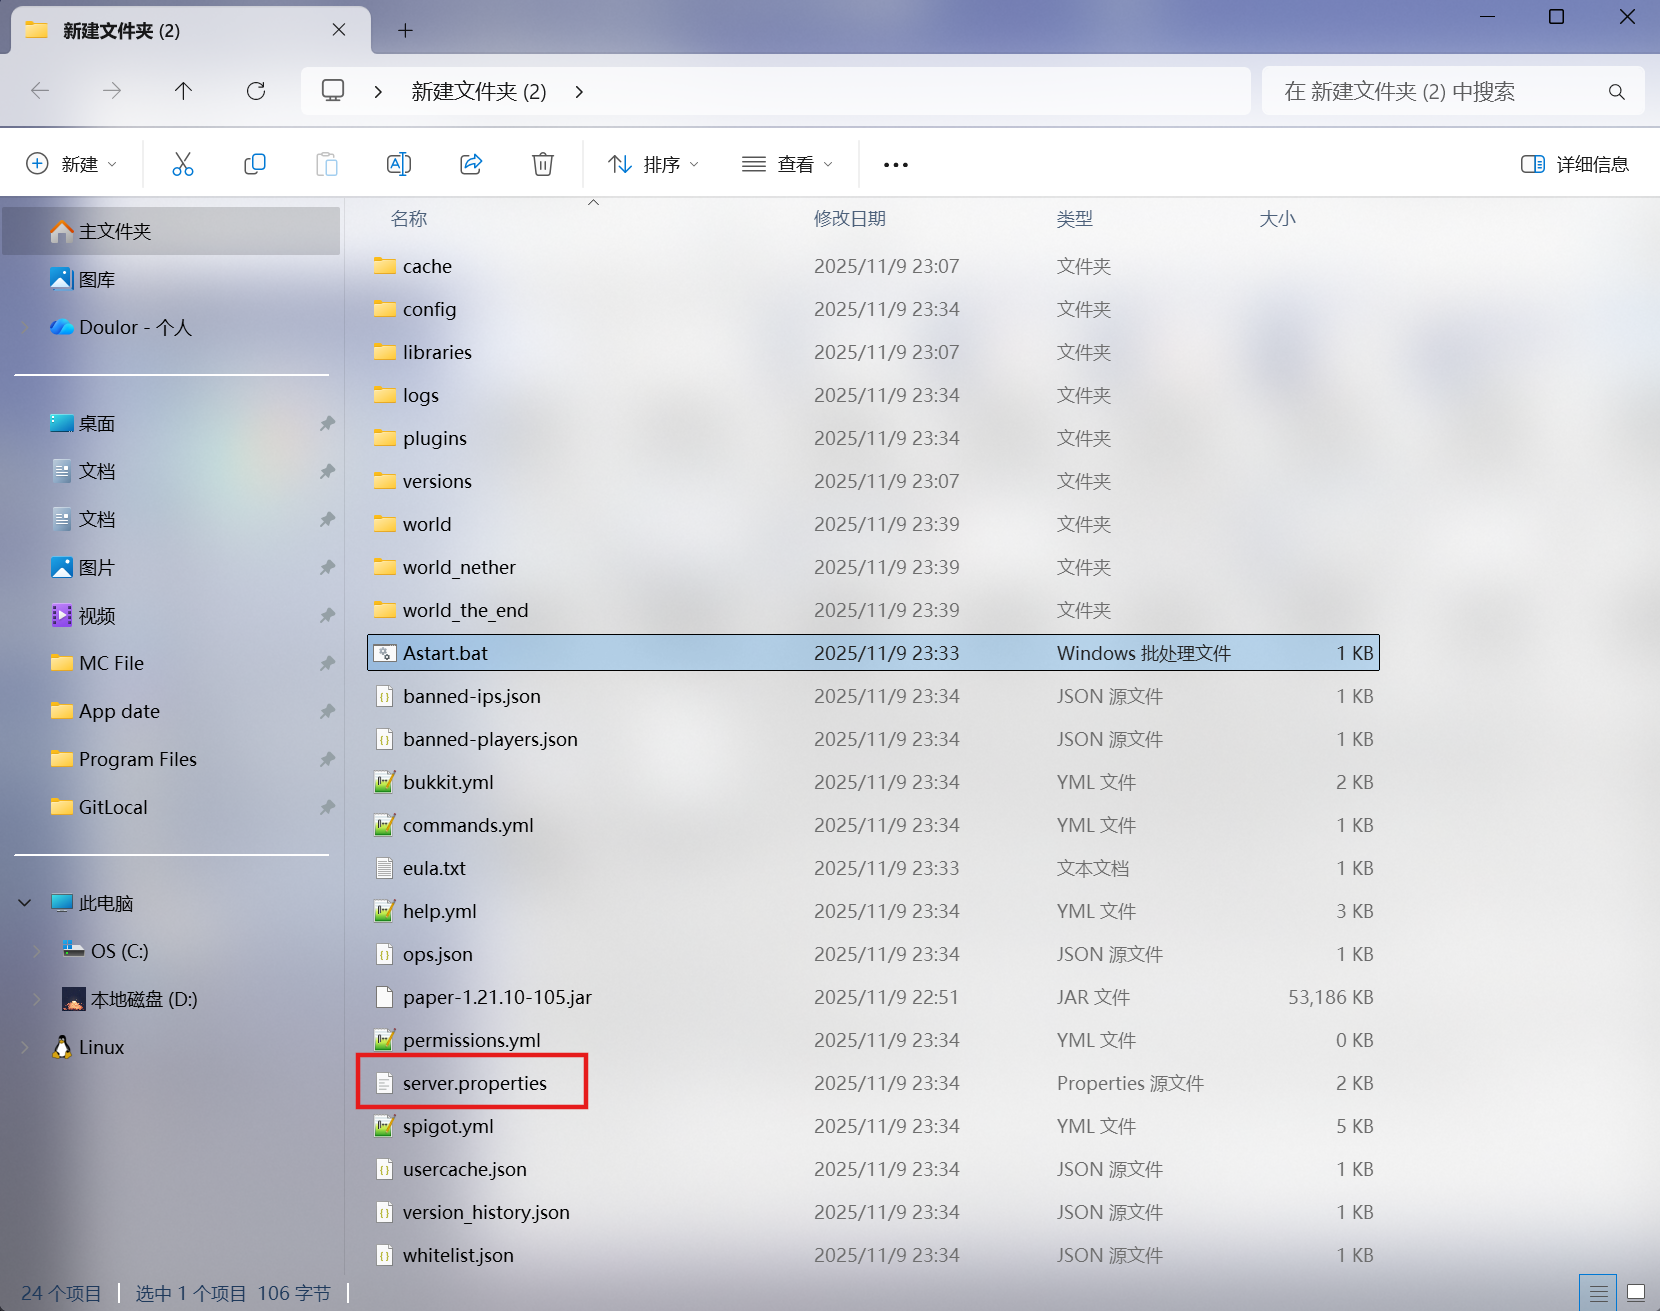This screenshot has height=1311, width=1660.
Task: Open the 排序 sort dropdown
Action: pyautogui.click(x=654, y=164)
